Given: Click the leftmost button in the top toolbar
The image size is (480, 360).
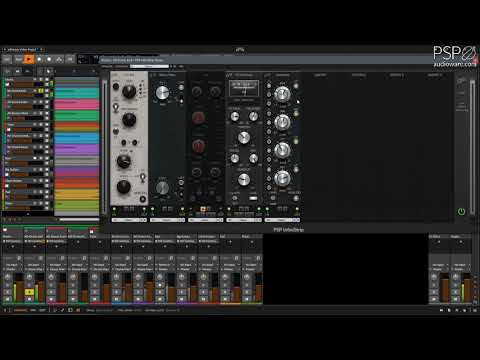Looking at the screenshot, I should point(7,59).
